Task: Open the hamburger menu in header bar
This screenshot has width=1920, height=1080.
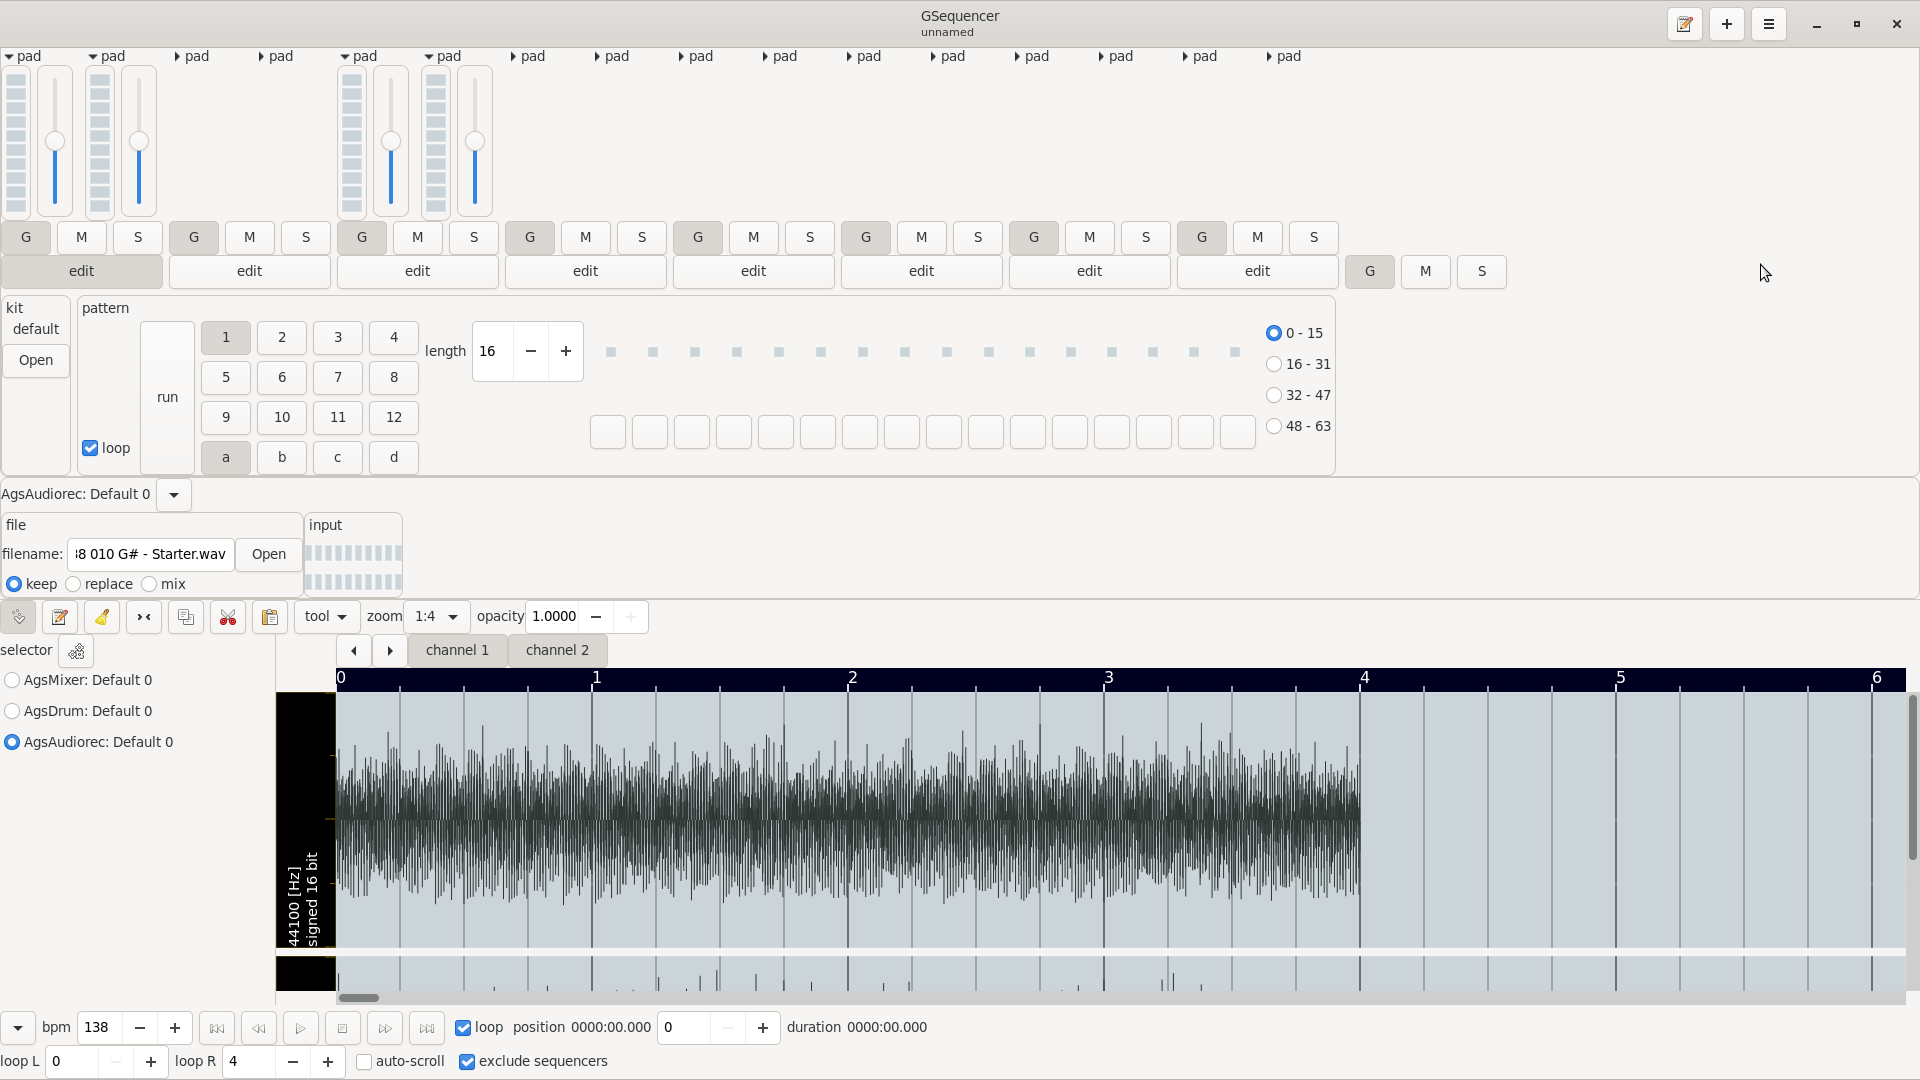Action: click(x=1769, y=24)
